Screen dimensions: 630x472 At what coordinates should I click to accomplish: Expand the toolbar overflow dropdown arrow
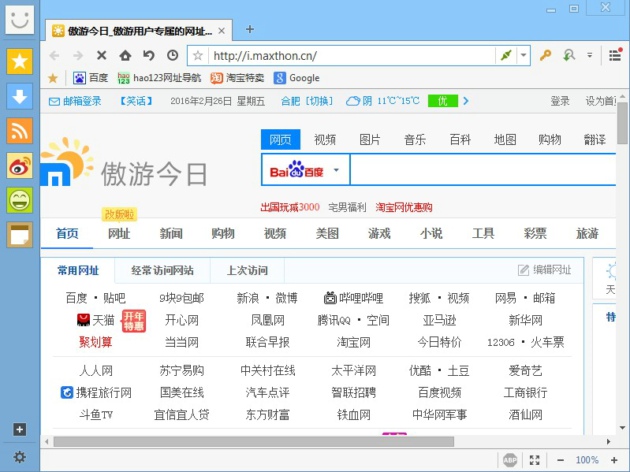click(x=589, y=55)
